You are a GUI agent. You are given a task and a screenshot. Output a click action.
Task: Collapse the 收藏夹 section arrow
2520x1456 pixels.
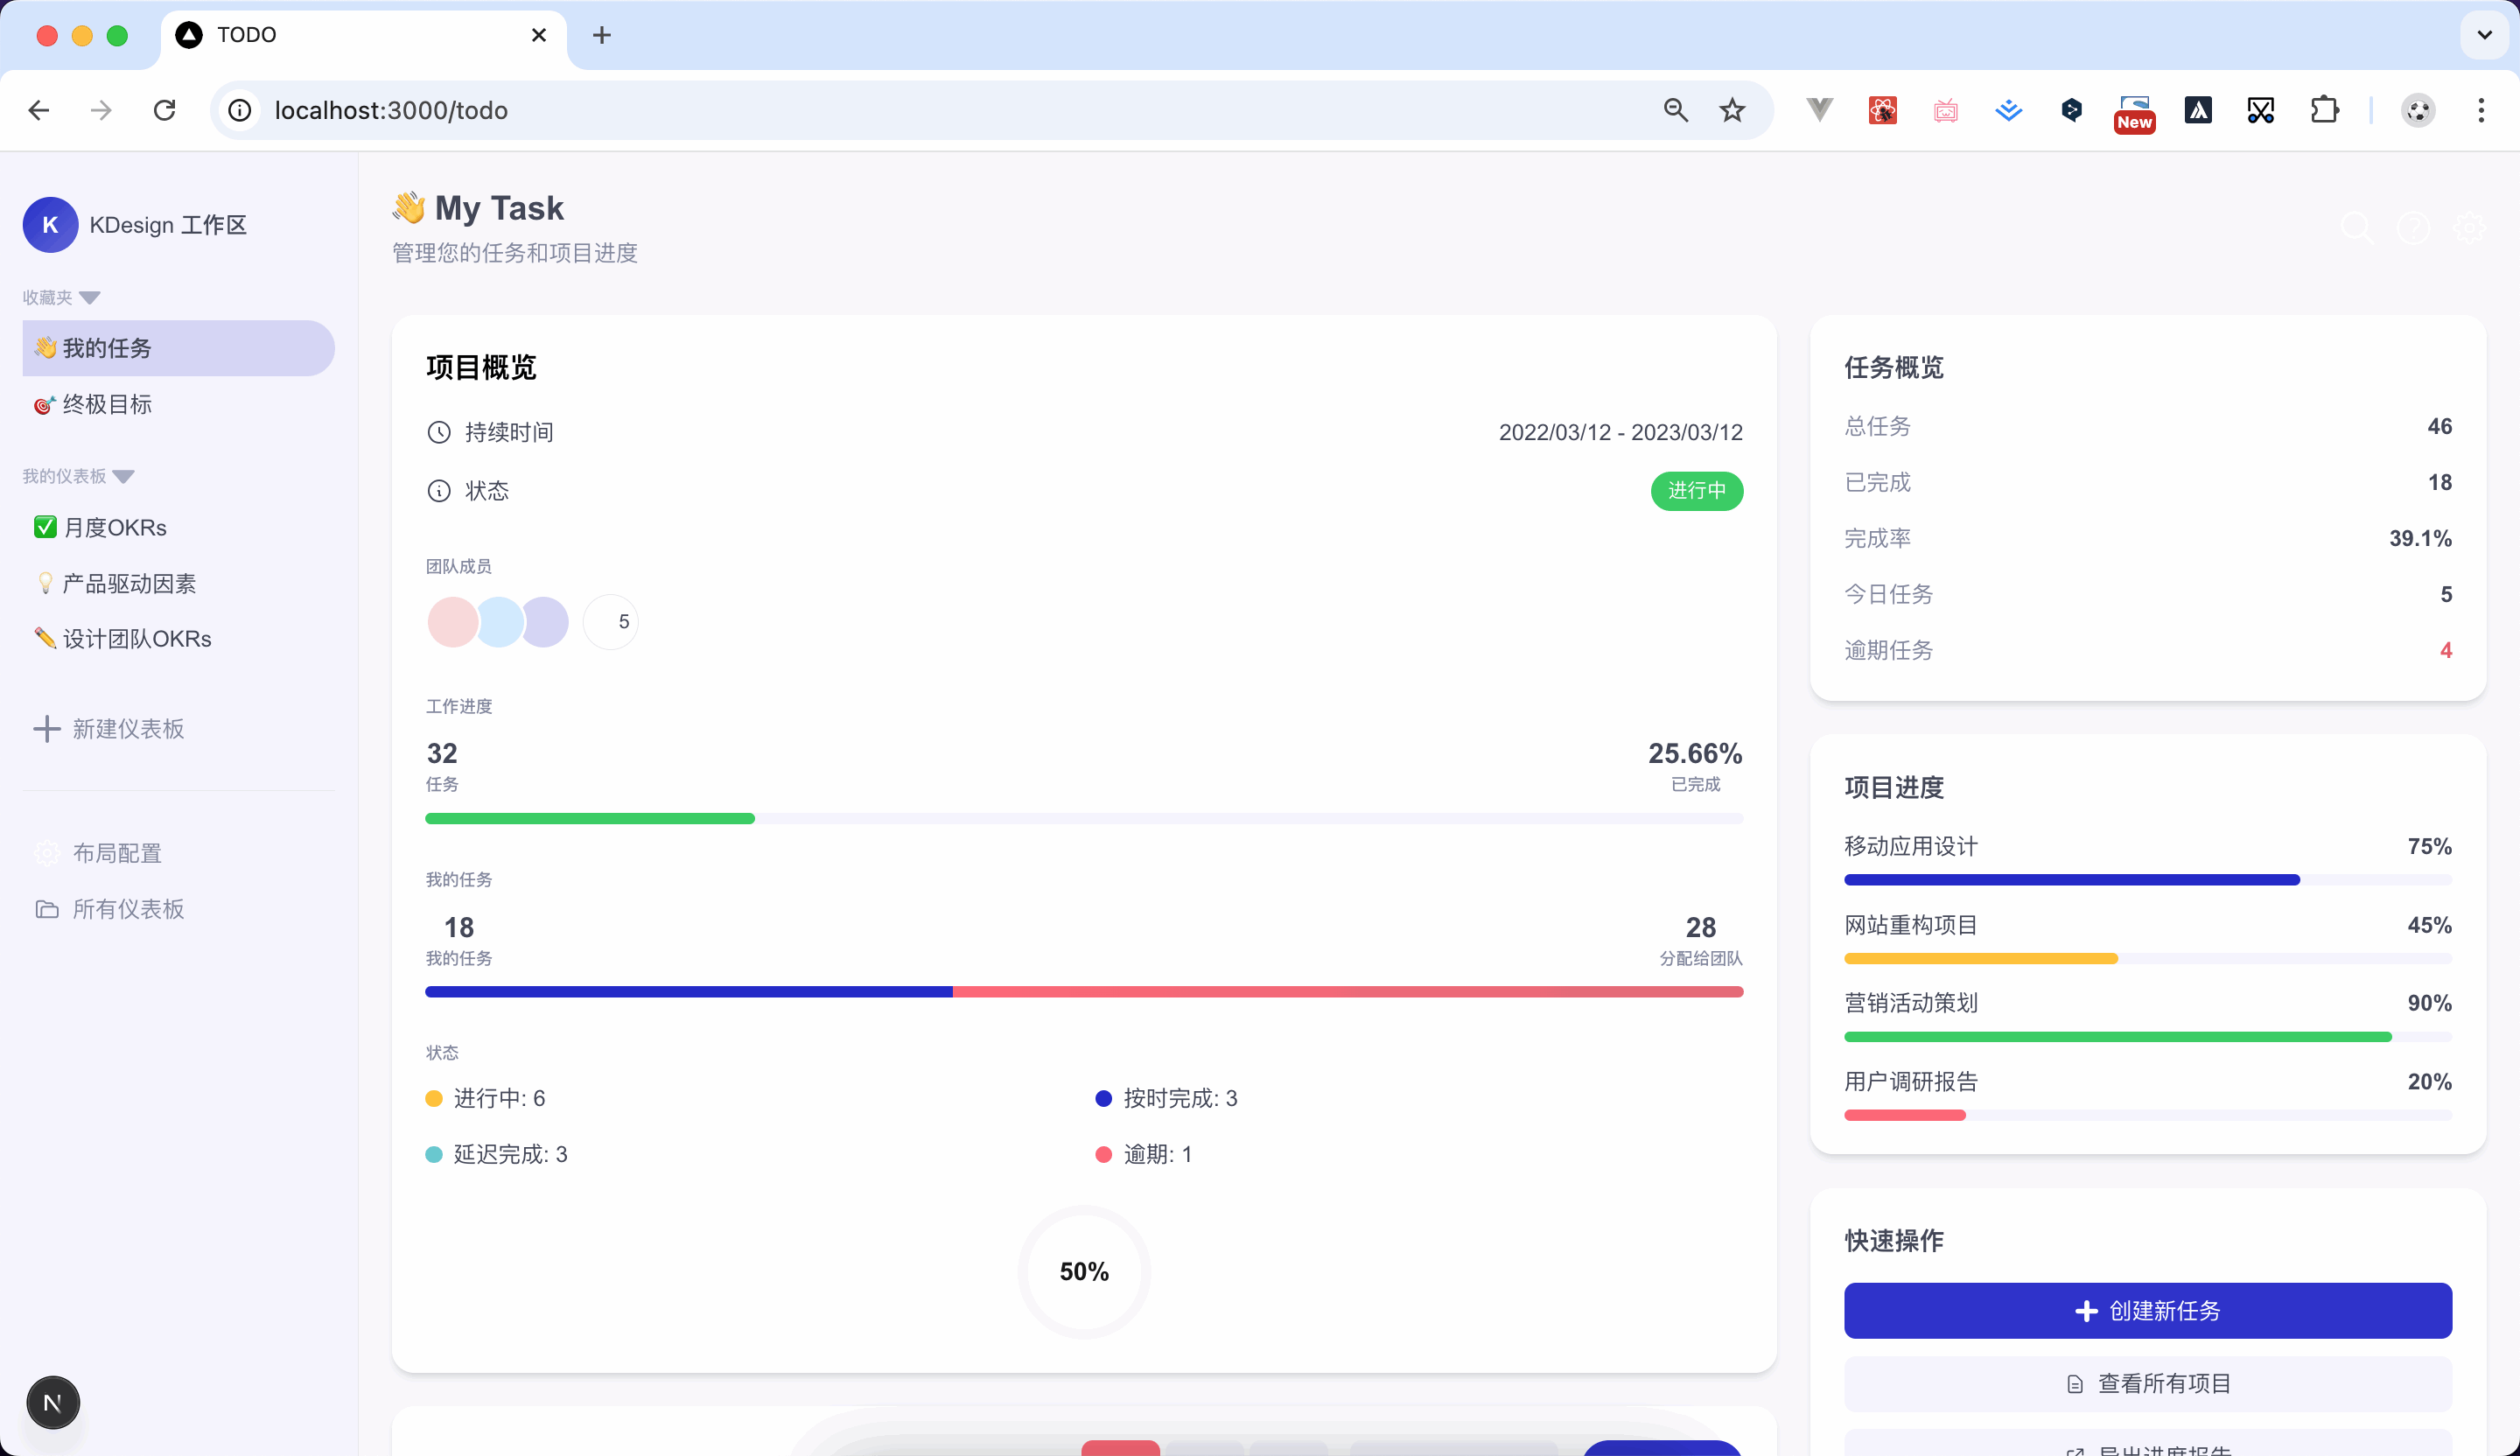click(90, 298)
